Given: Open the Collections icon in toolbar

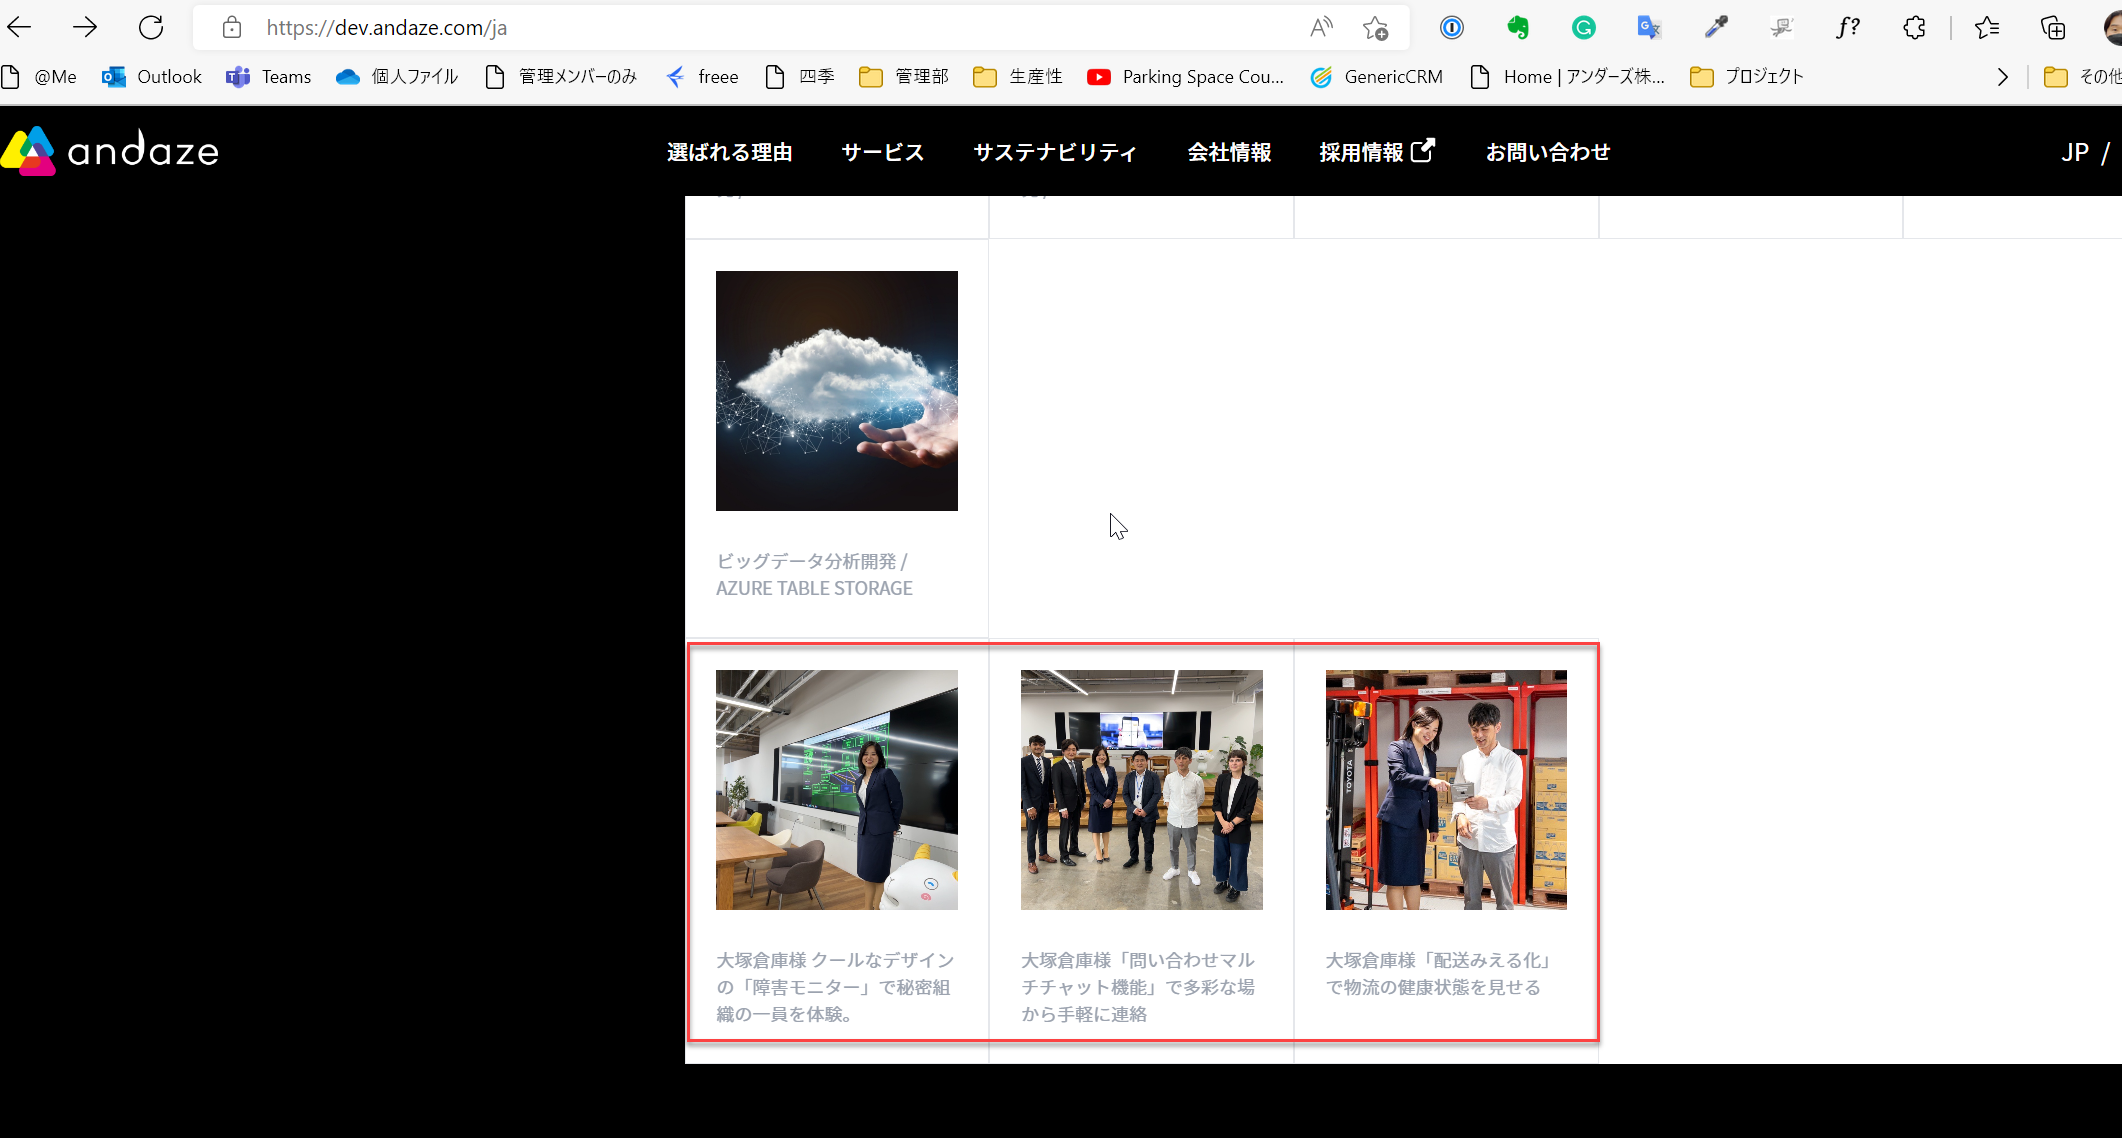Looking at the screenshot, I should coord(2052,27).
